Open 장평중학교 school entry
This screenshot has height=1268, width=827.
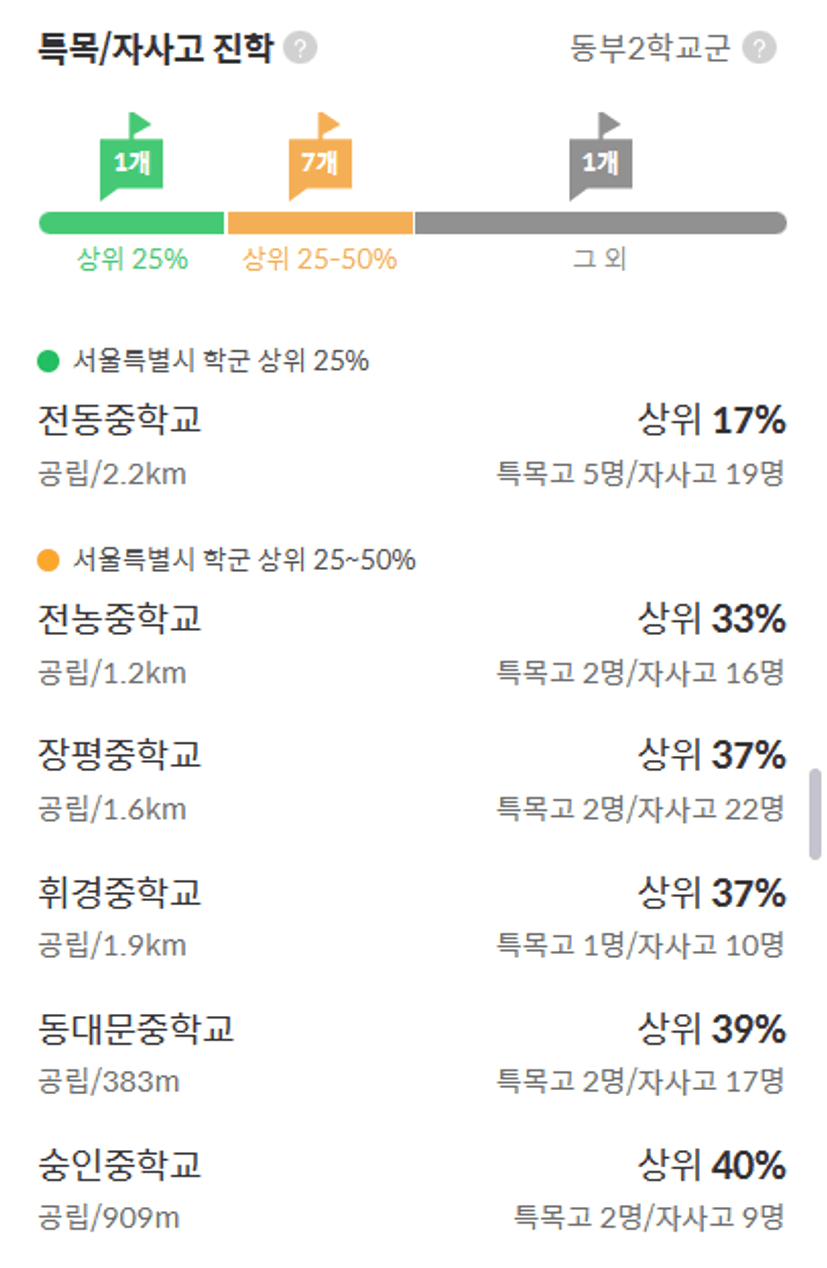(x=411, y=780)
